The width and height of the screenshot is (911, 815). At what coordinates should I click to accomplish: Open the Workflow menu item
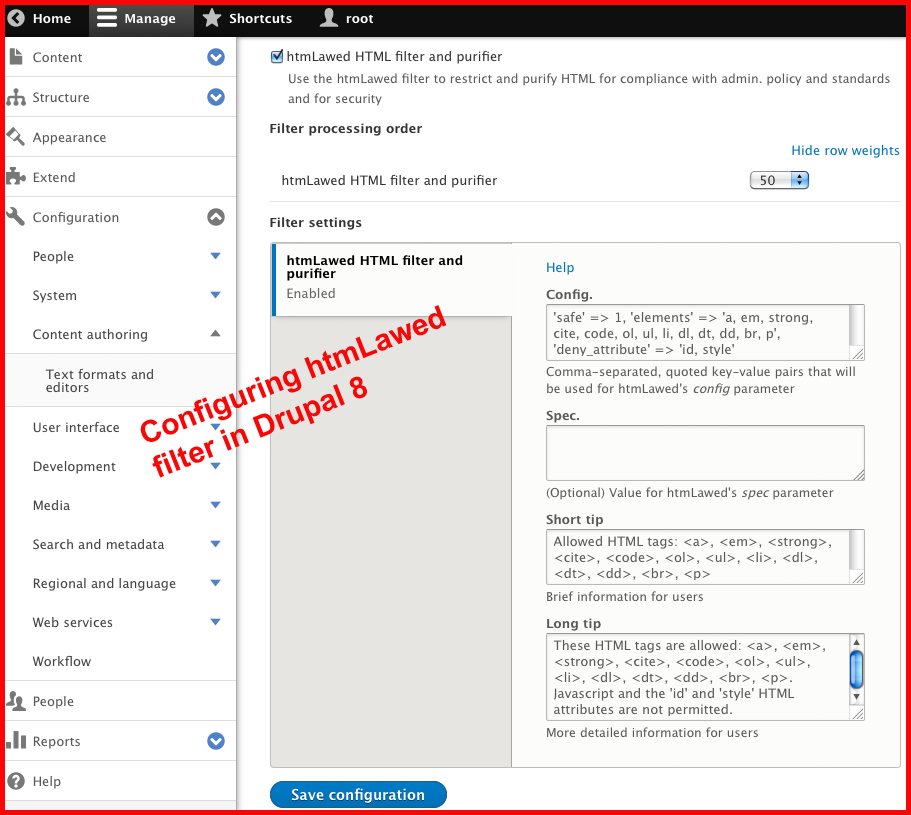coord(62,661)
